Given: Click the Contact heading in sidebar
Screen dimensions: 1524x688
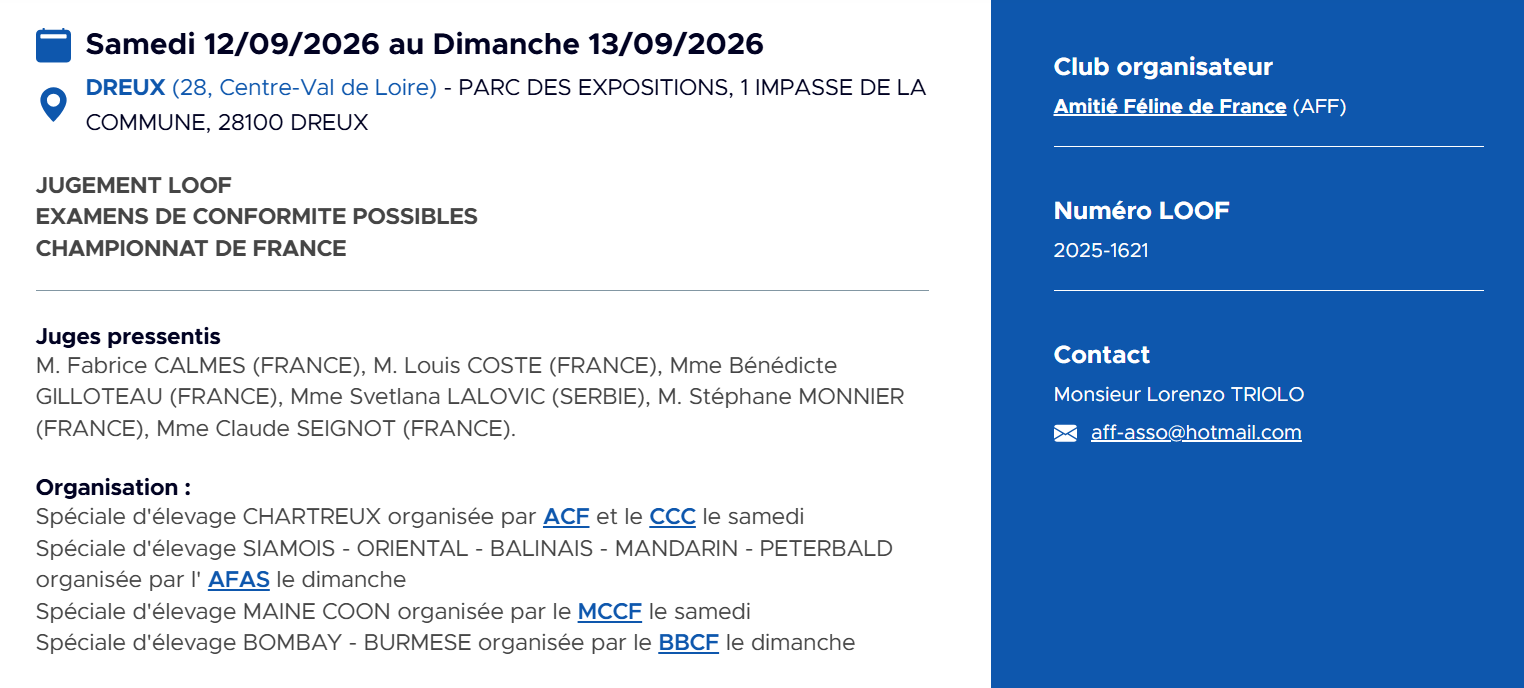Looking at the screenshot, I should pos(1102,355).
